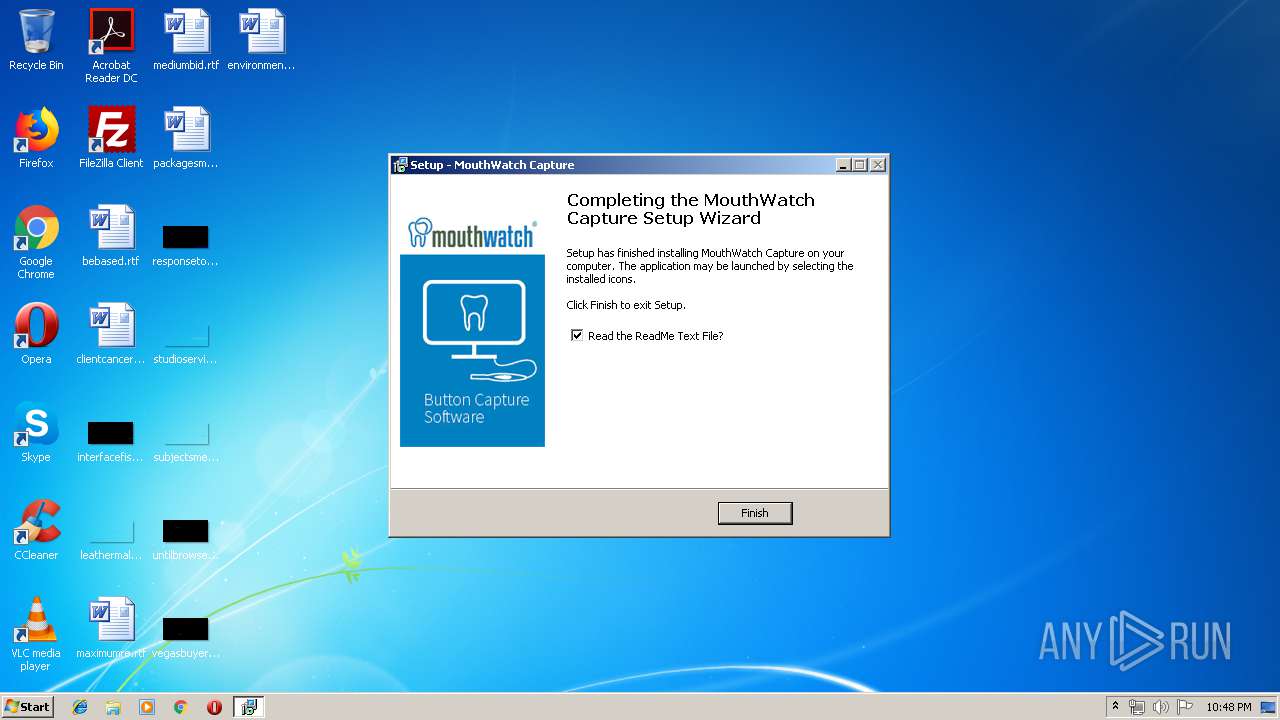Open Opera desktop shortcut

click(x=36, y=334)
